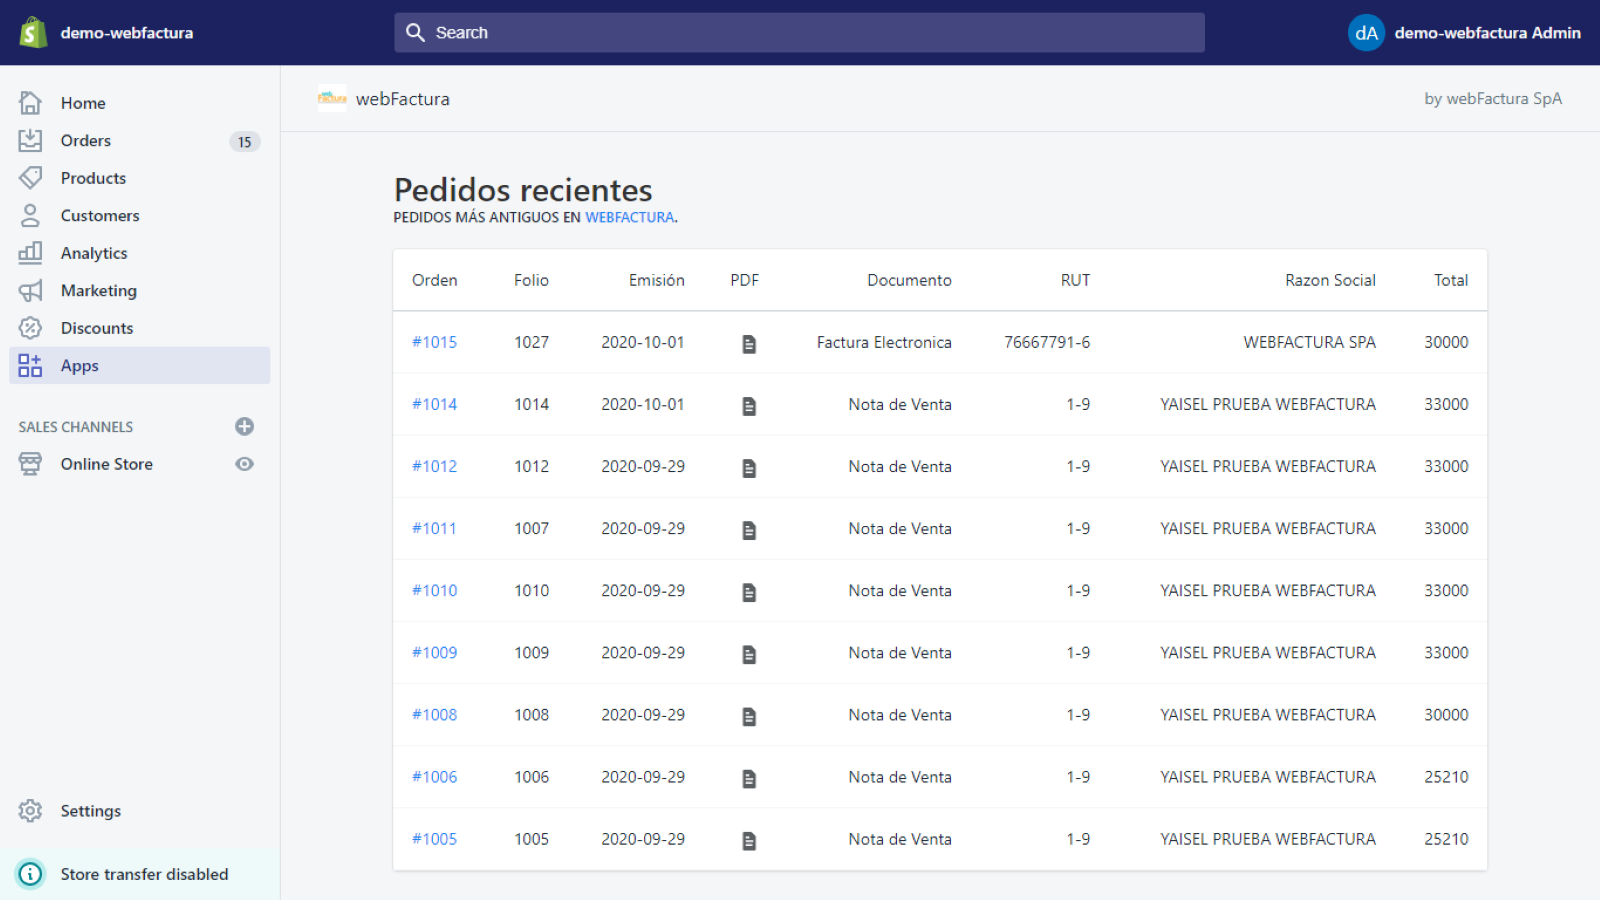Screen dimensions: 1600x900
Task: Click the Apps grid icon
Action: 31,366
